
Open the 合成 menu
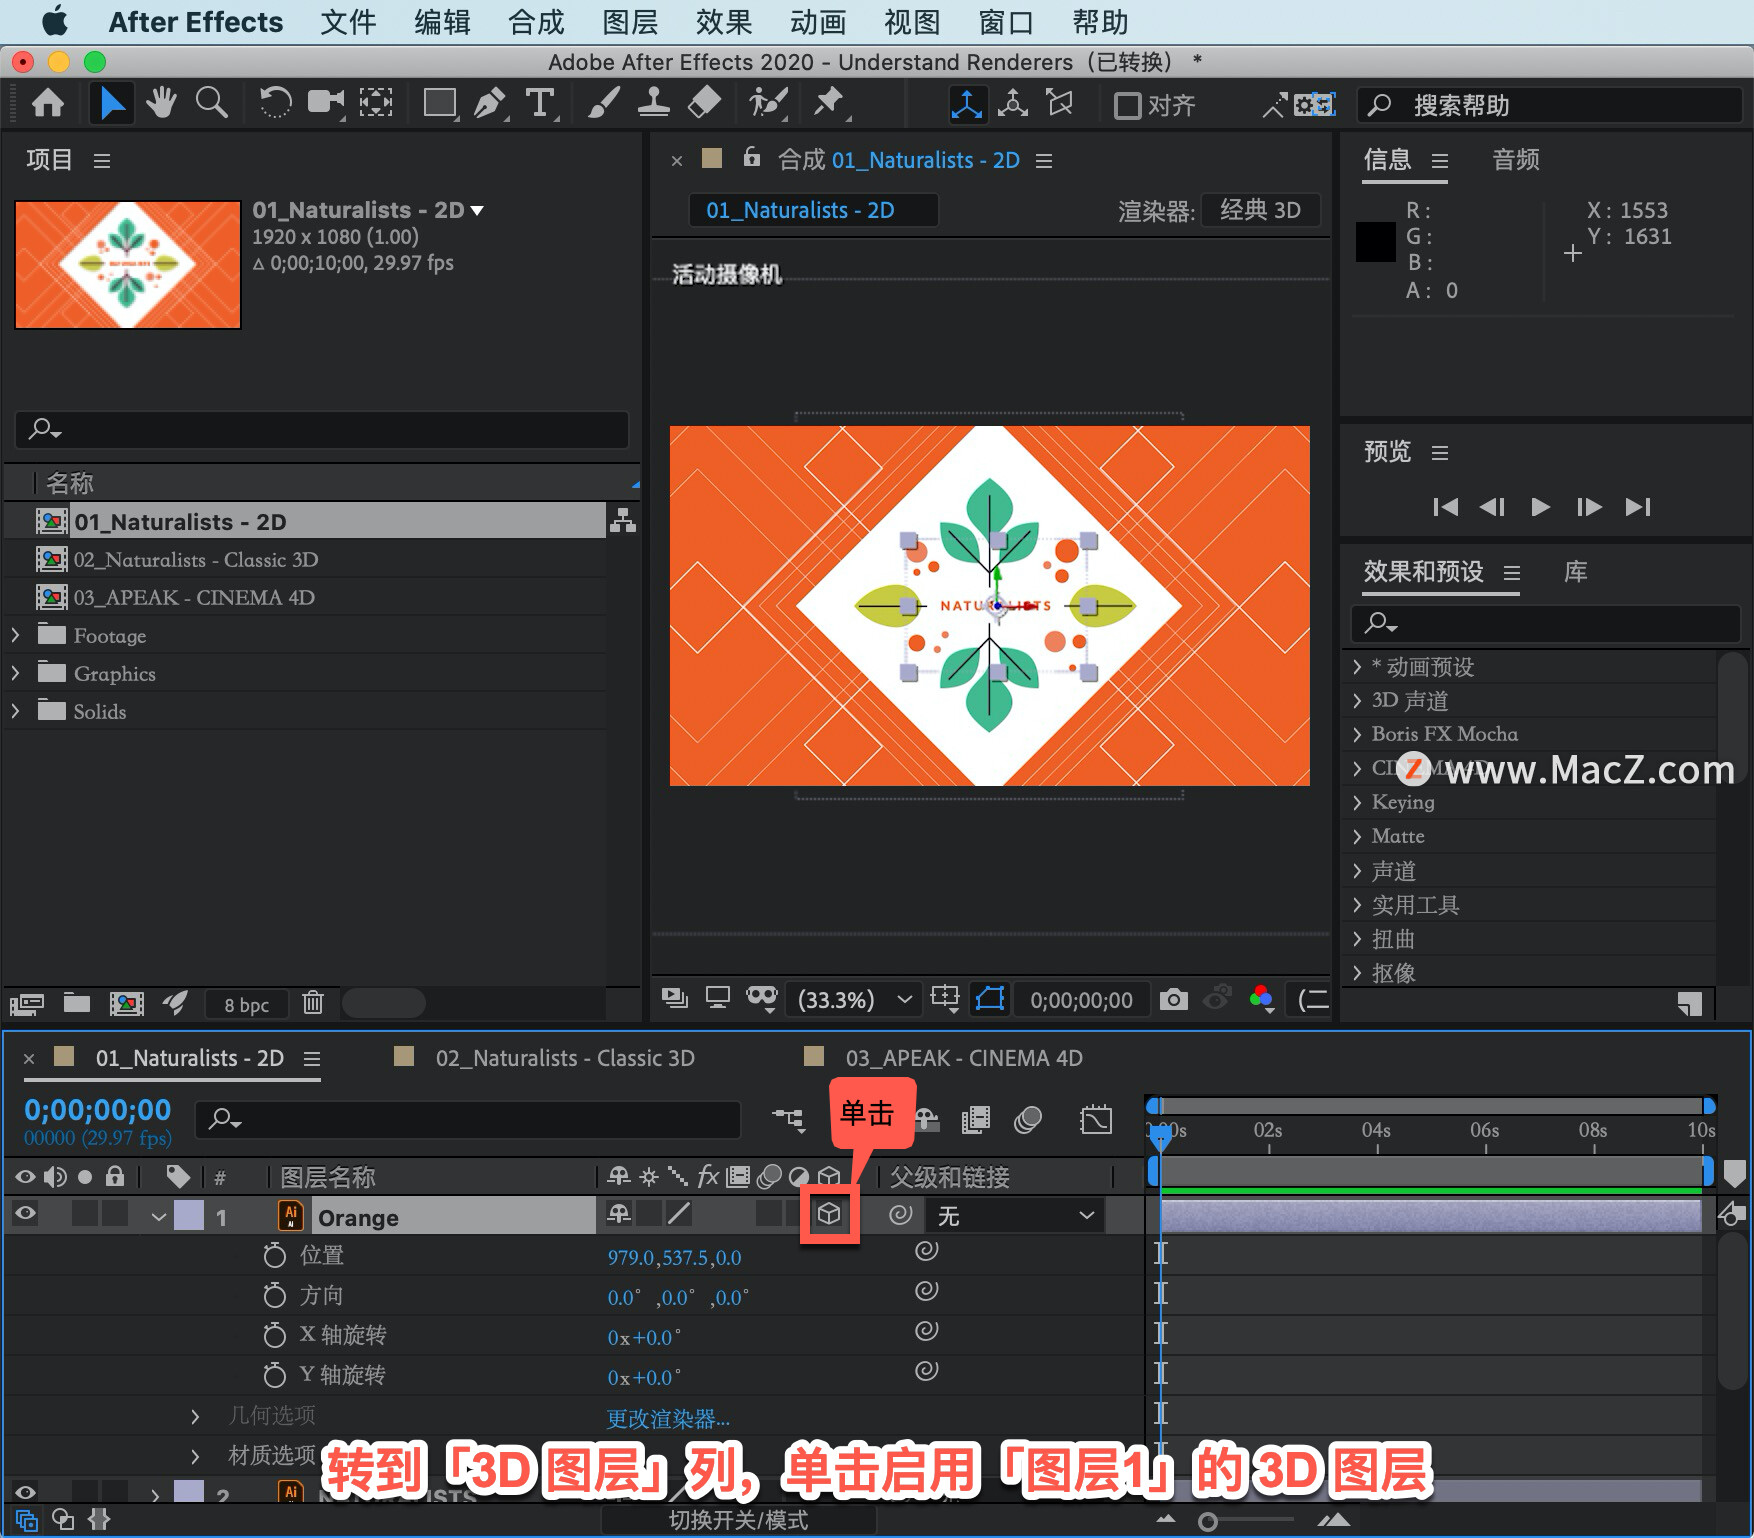(536, 22)
